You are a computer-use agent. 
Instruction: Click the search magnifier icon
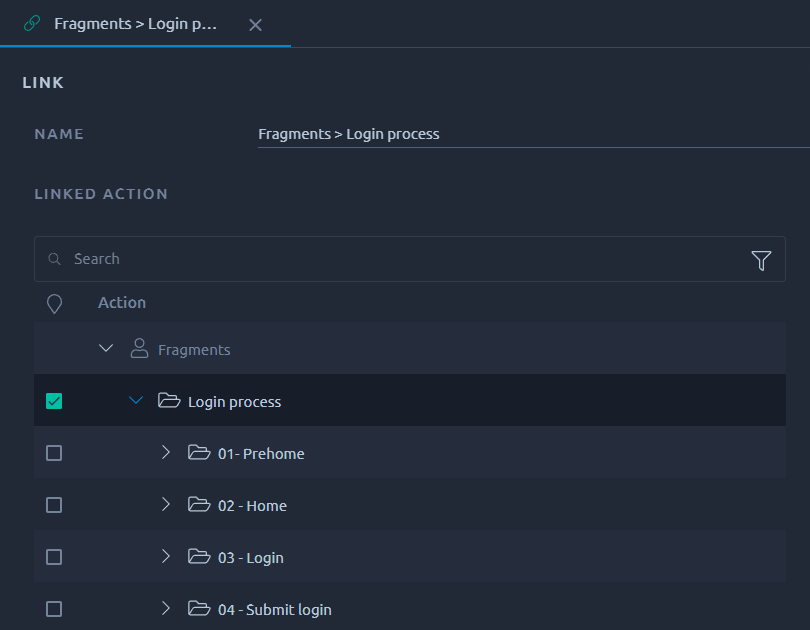[x=54, y=259]
